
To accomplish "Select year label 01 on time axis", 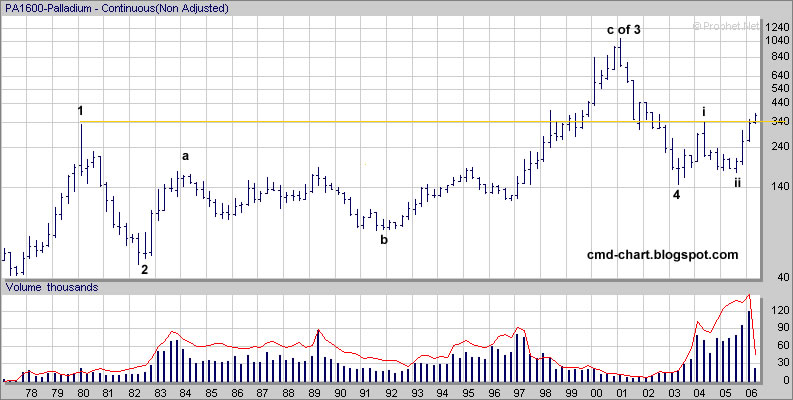I will (622, 393).
